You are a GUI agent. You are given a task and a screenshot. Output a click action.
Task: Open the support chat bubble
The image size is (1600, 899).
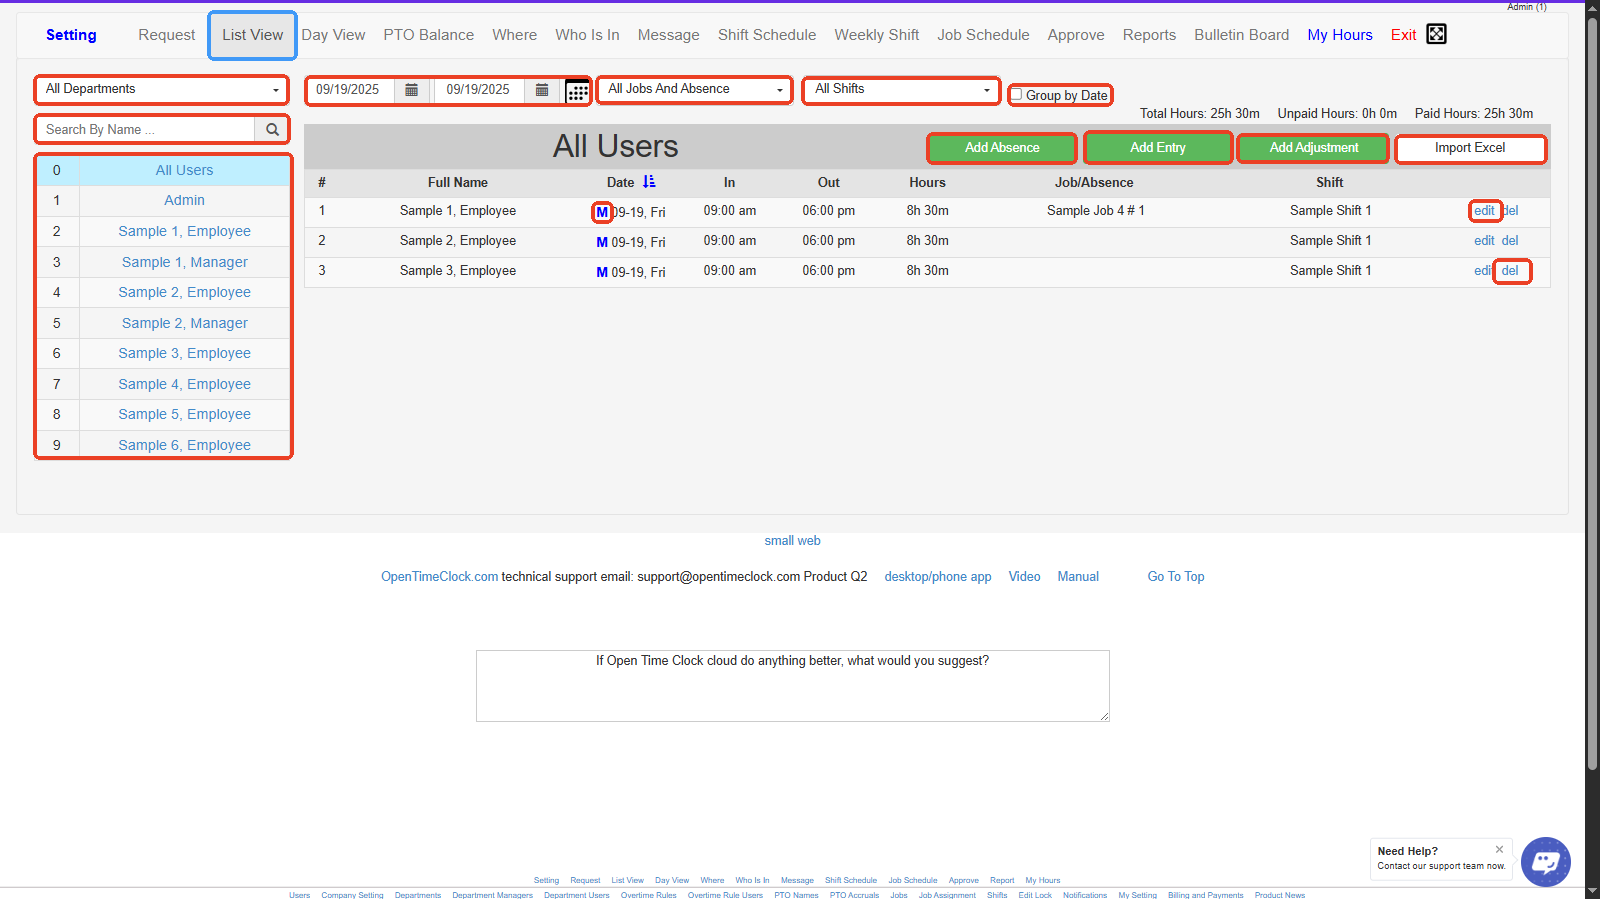[x=1545, y=861]
